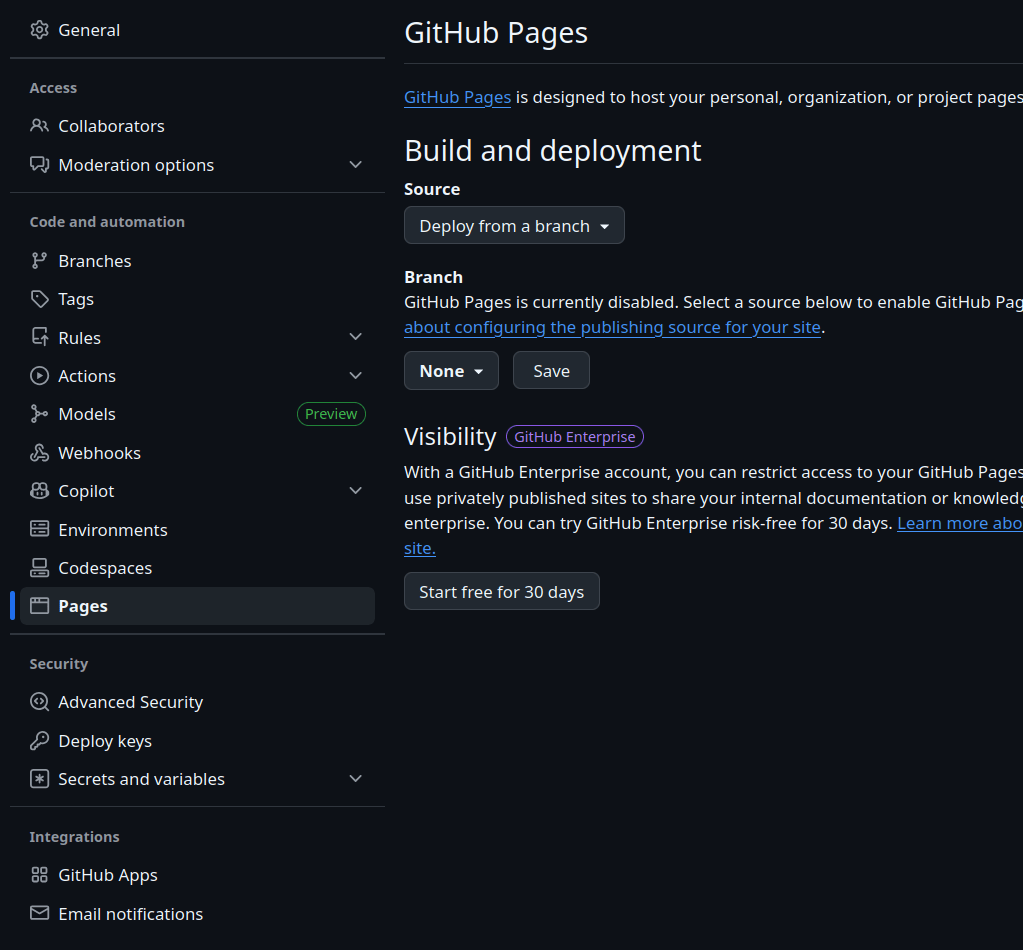Expand the Copilot section chevron
Viewport: 1023px width, 950px height.
point(356,491)
